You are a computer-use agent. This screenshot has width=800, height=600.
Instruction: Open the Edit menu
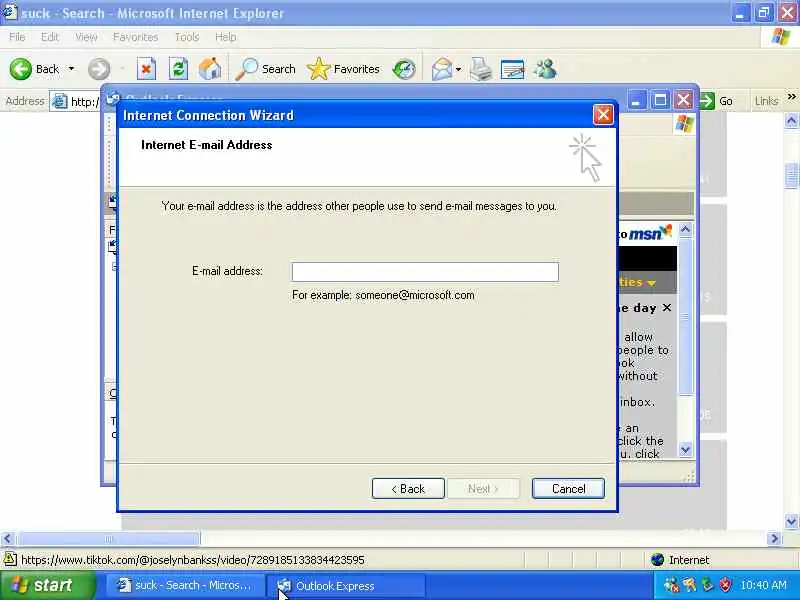(49, 37)
